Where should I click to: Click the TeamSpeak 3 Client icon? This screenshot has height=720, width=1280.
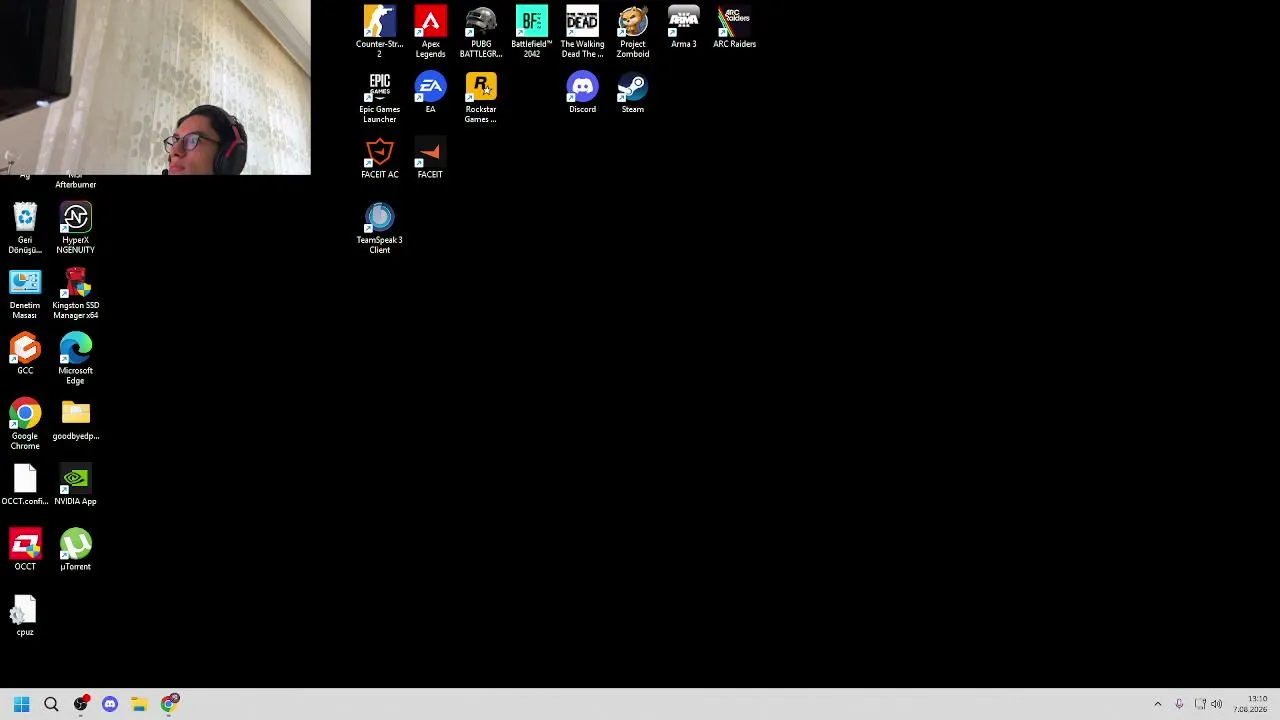[x=379, y=228]
